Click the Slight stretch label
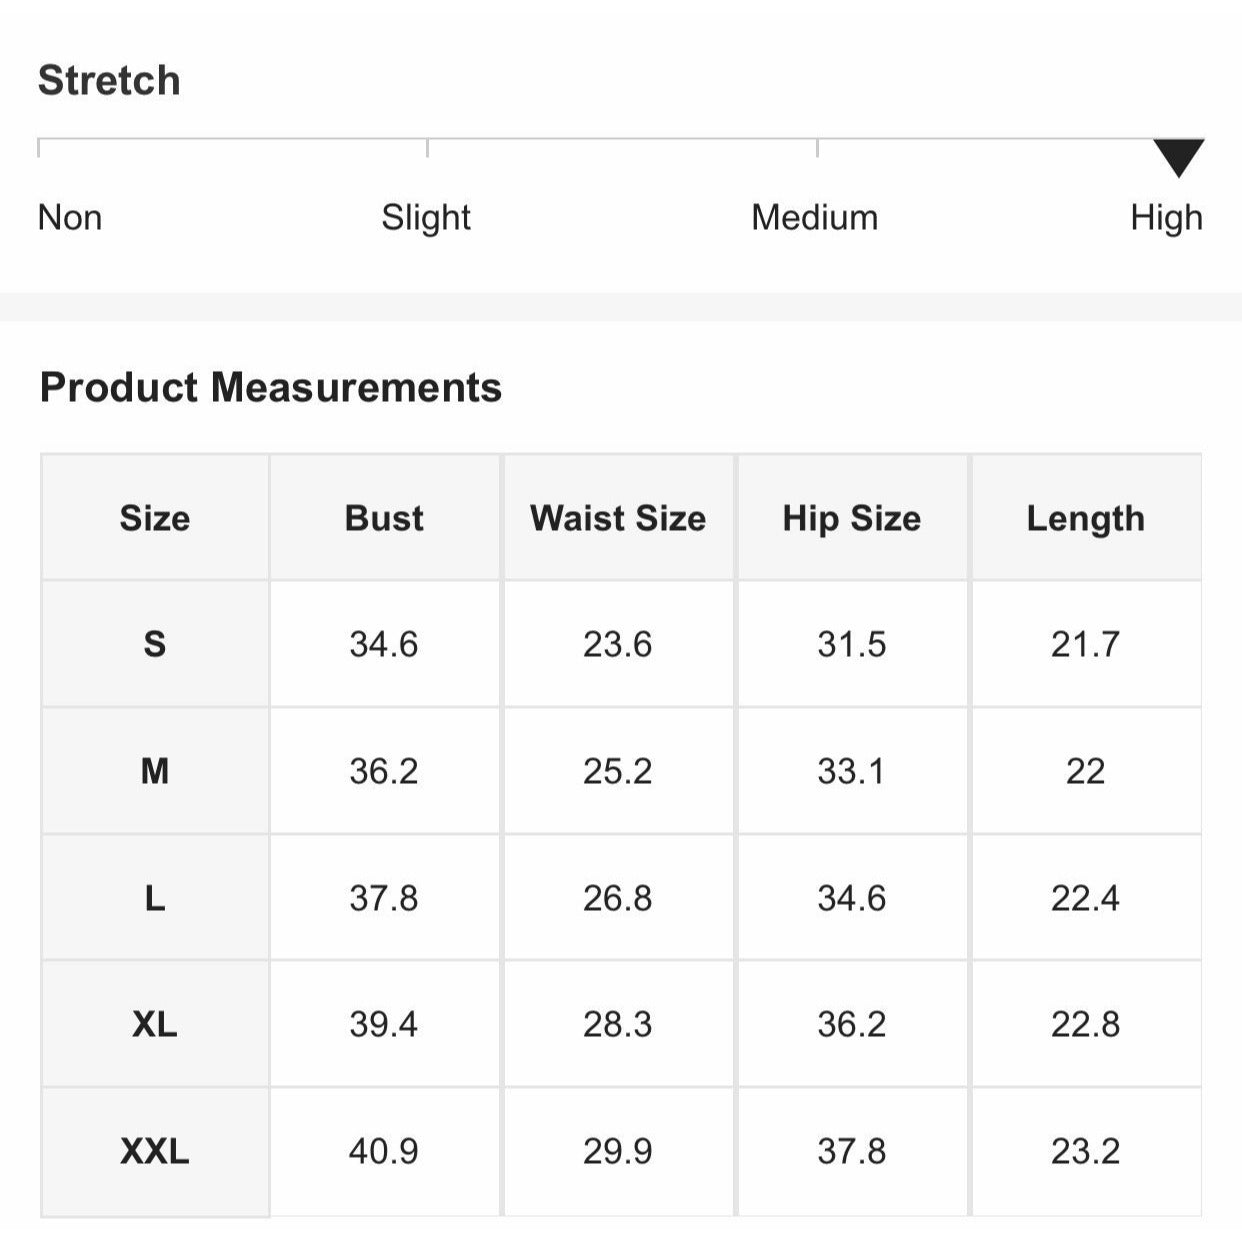This screenshot has width=1242, height=1242. (426, 217)
